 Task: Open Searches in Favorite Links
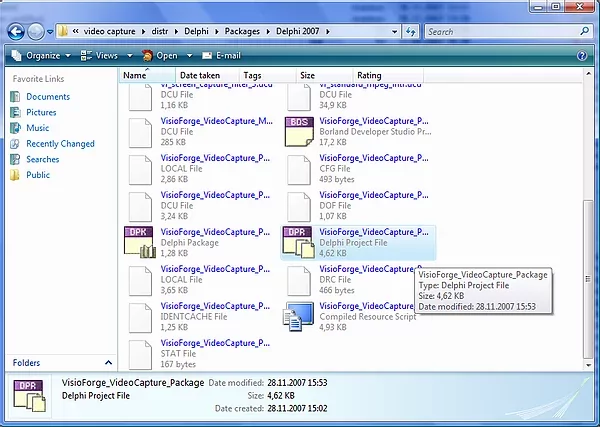pyautogui.click(x=42, y=159)
